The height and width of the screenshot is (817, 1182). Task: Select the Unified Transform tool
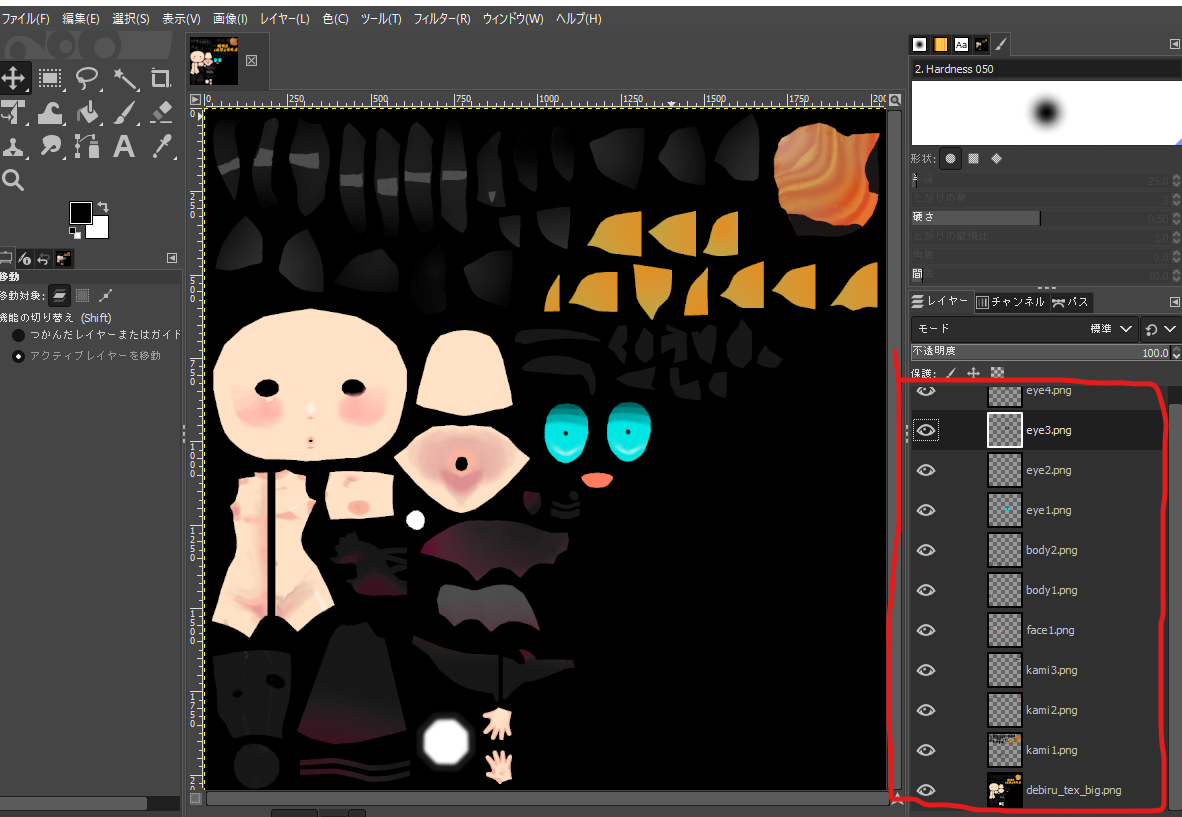14,112
